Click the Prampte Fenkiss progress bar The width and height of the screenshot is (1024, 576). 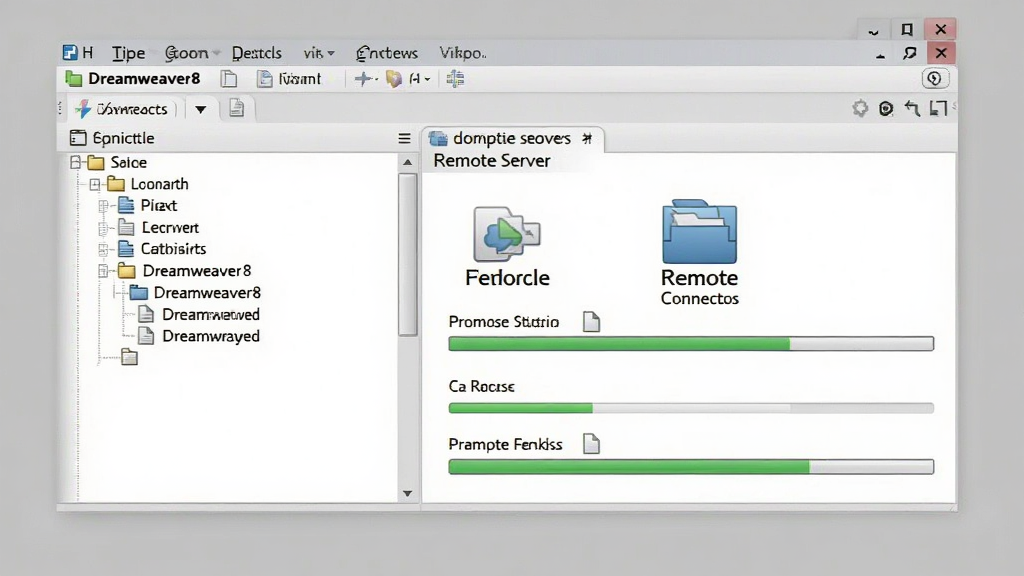pyautogui.click(x=691, y=466)
